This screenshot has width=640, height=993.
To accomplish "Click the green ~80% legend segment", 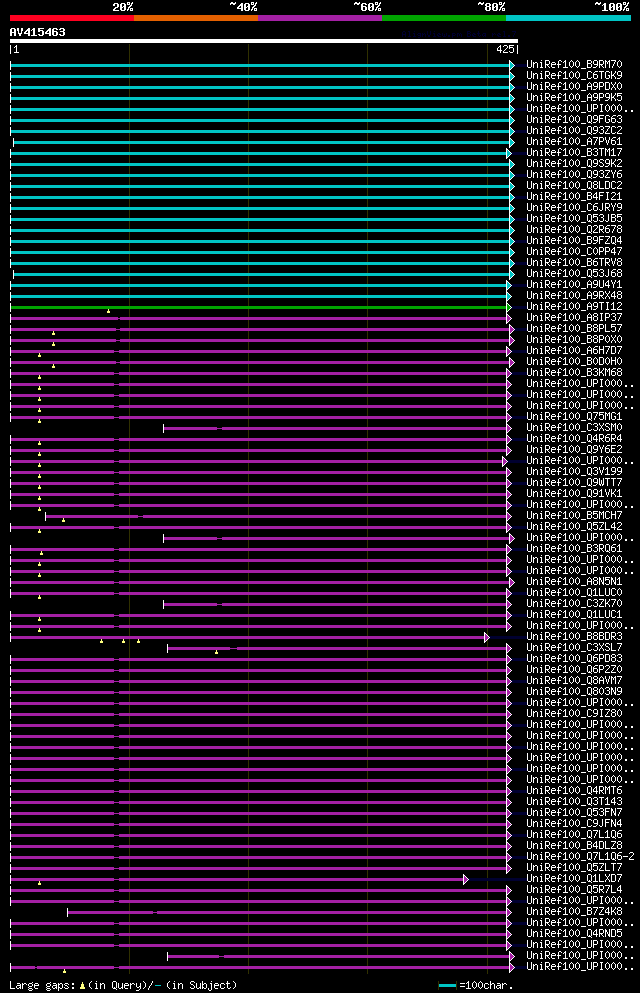I will pos(444,18).
